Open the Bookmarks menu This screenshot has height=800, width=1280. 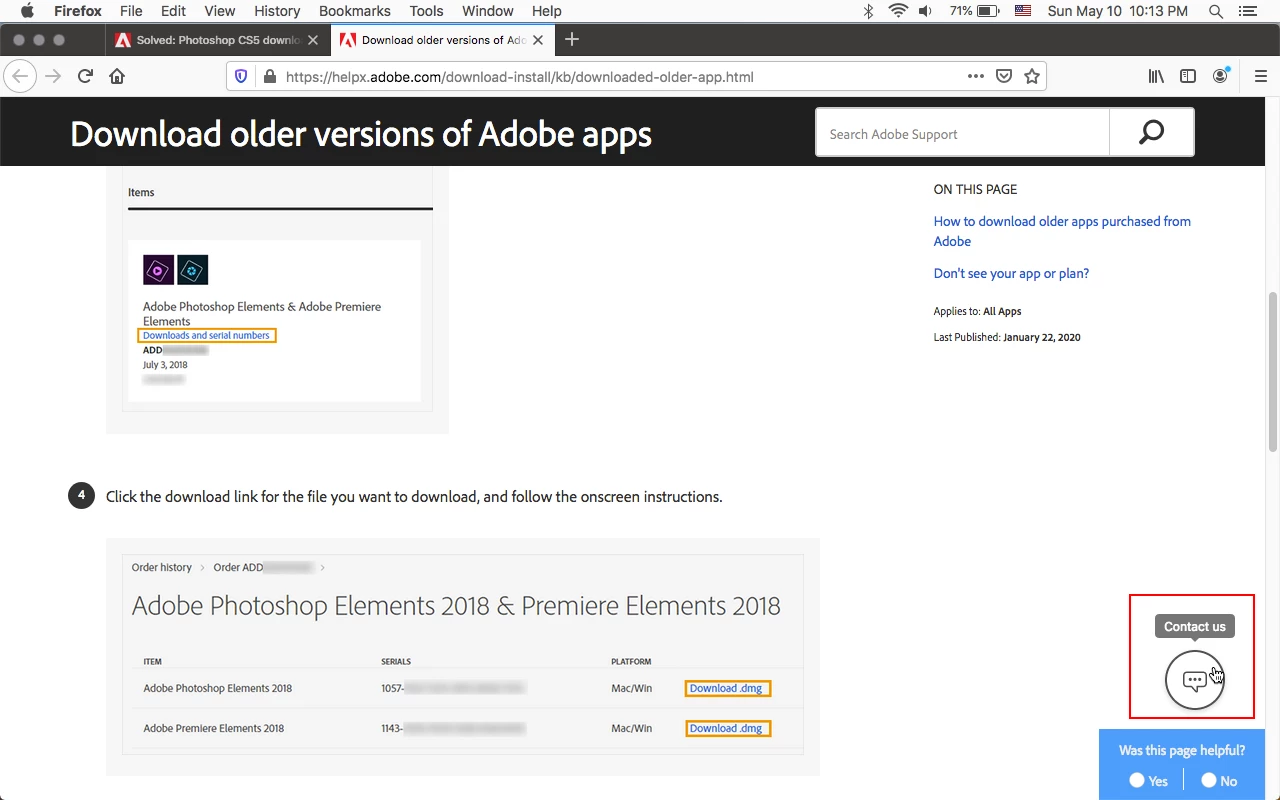[x=354, y=11]
